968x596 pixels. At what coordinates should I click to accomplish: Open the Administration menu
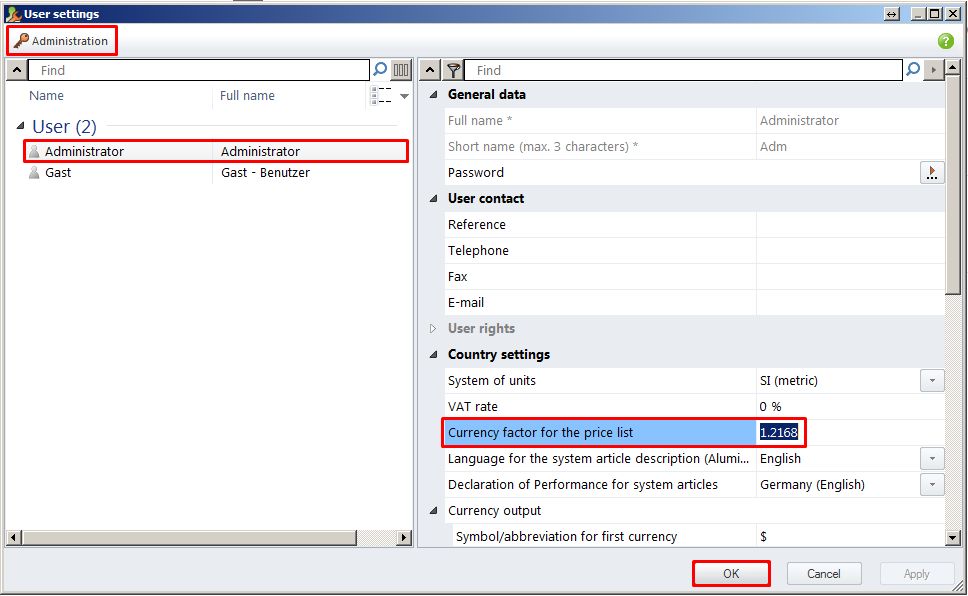point(62,41)
